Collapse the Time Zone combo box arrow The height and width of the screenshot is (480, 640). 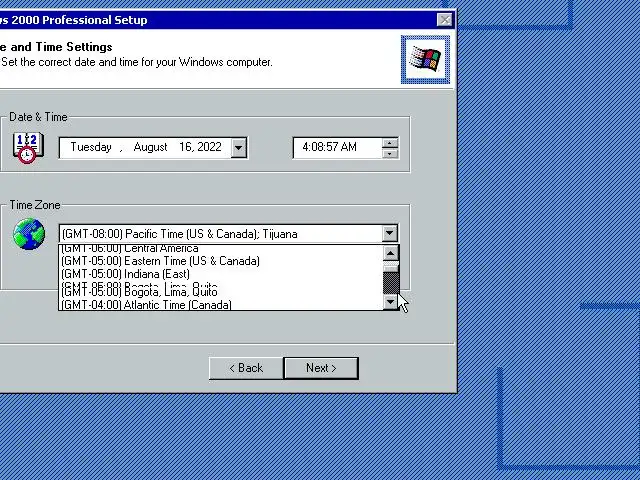[389, 233]
